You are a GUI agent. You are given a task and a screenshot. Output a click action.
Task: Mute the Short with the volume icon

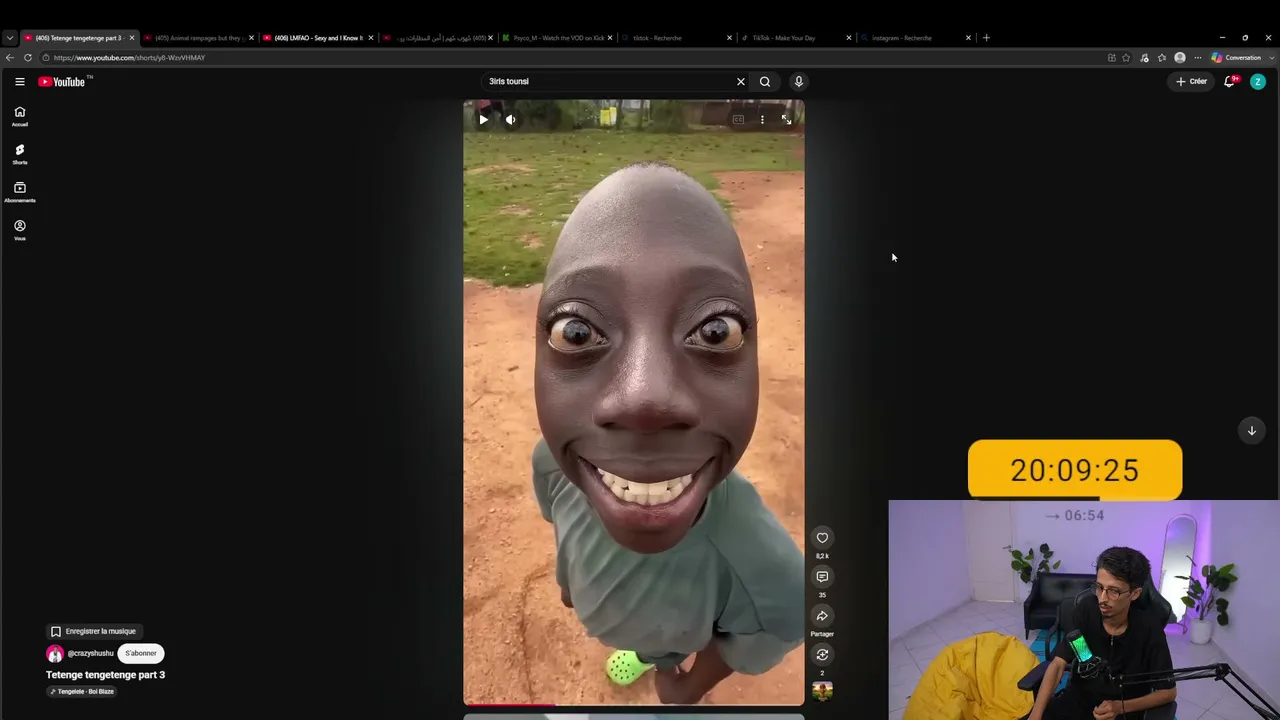pyautogui.click(x=510, y=120)
